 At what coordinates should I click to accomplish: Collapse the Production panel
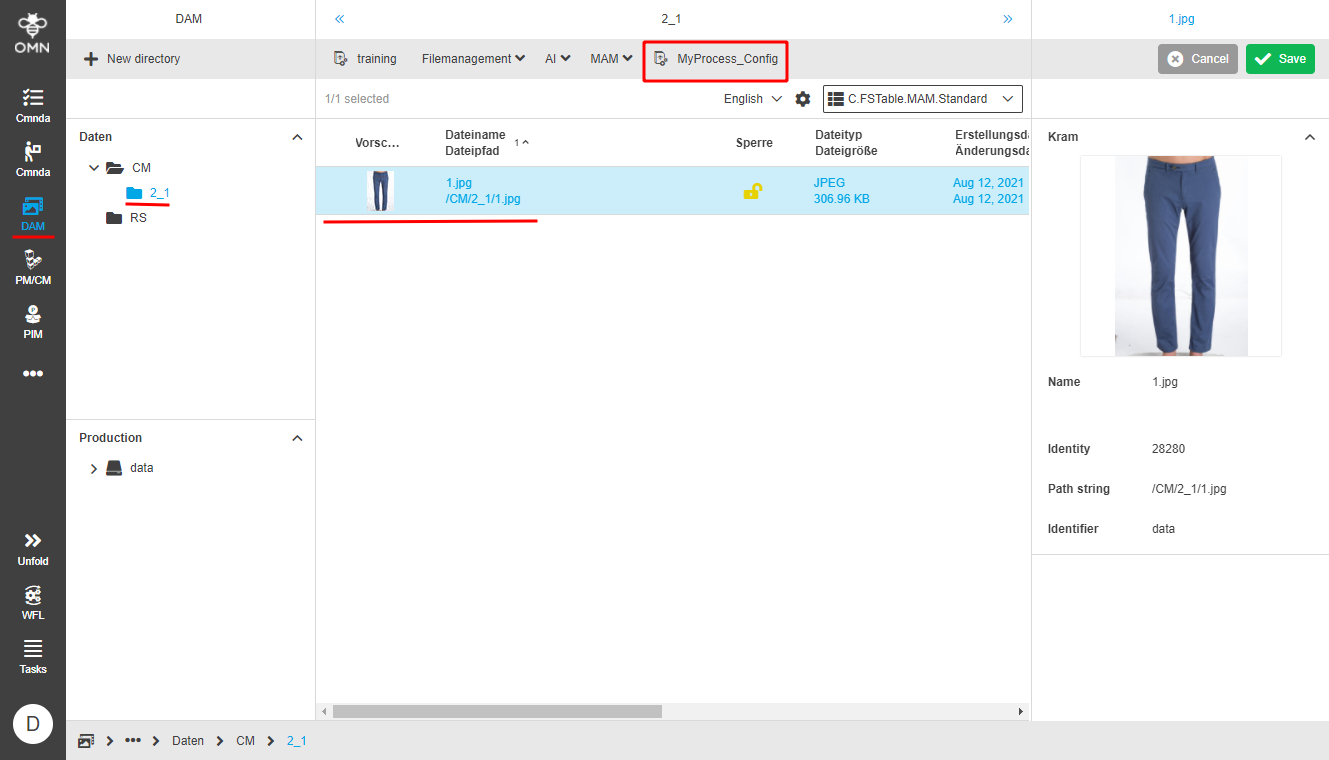(296, 438)
